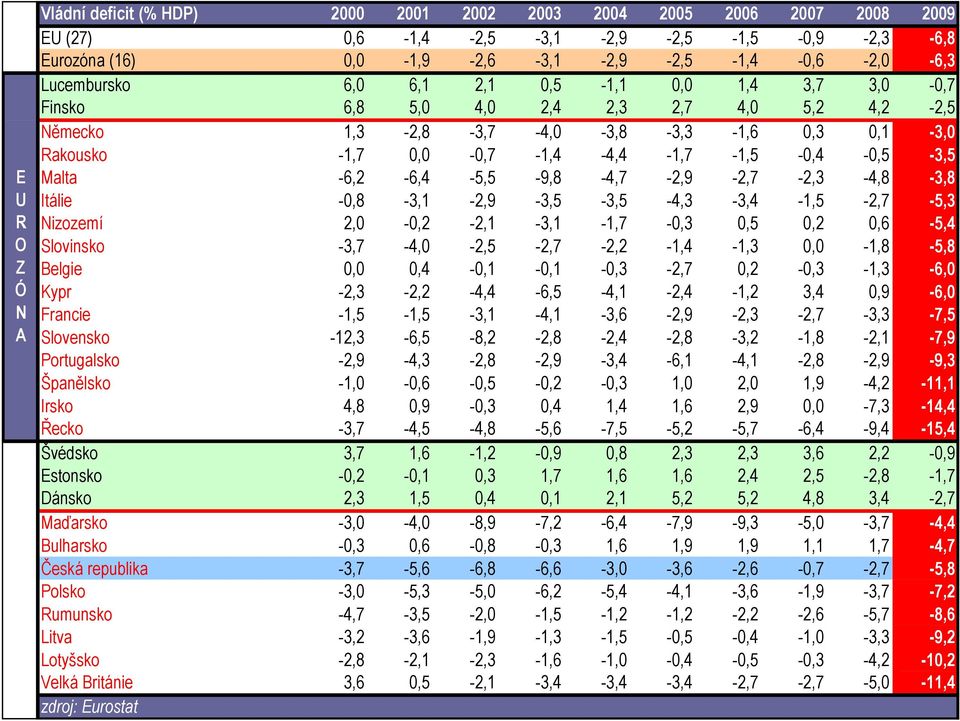Select the header cell "Vládní deficit (% HDP)"
960x721 pixels.
tap(119, 13)
